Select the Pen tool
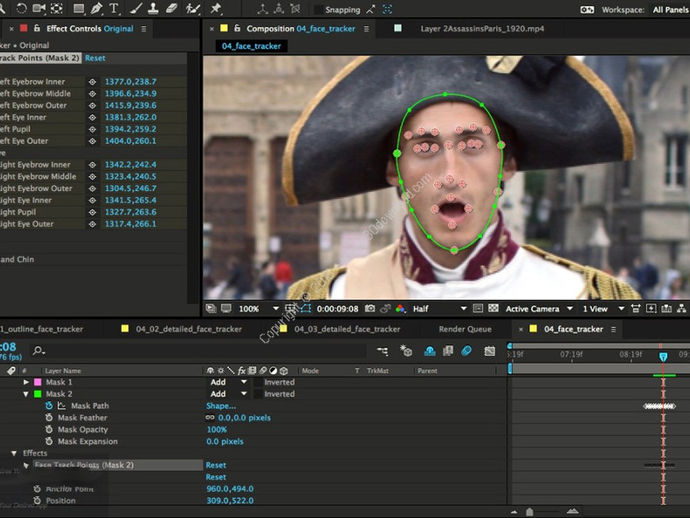Screen dimensions: 690x518 96,8
